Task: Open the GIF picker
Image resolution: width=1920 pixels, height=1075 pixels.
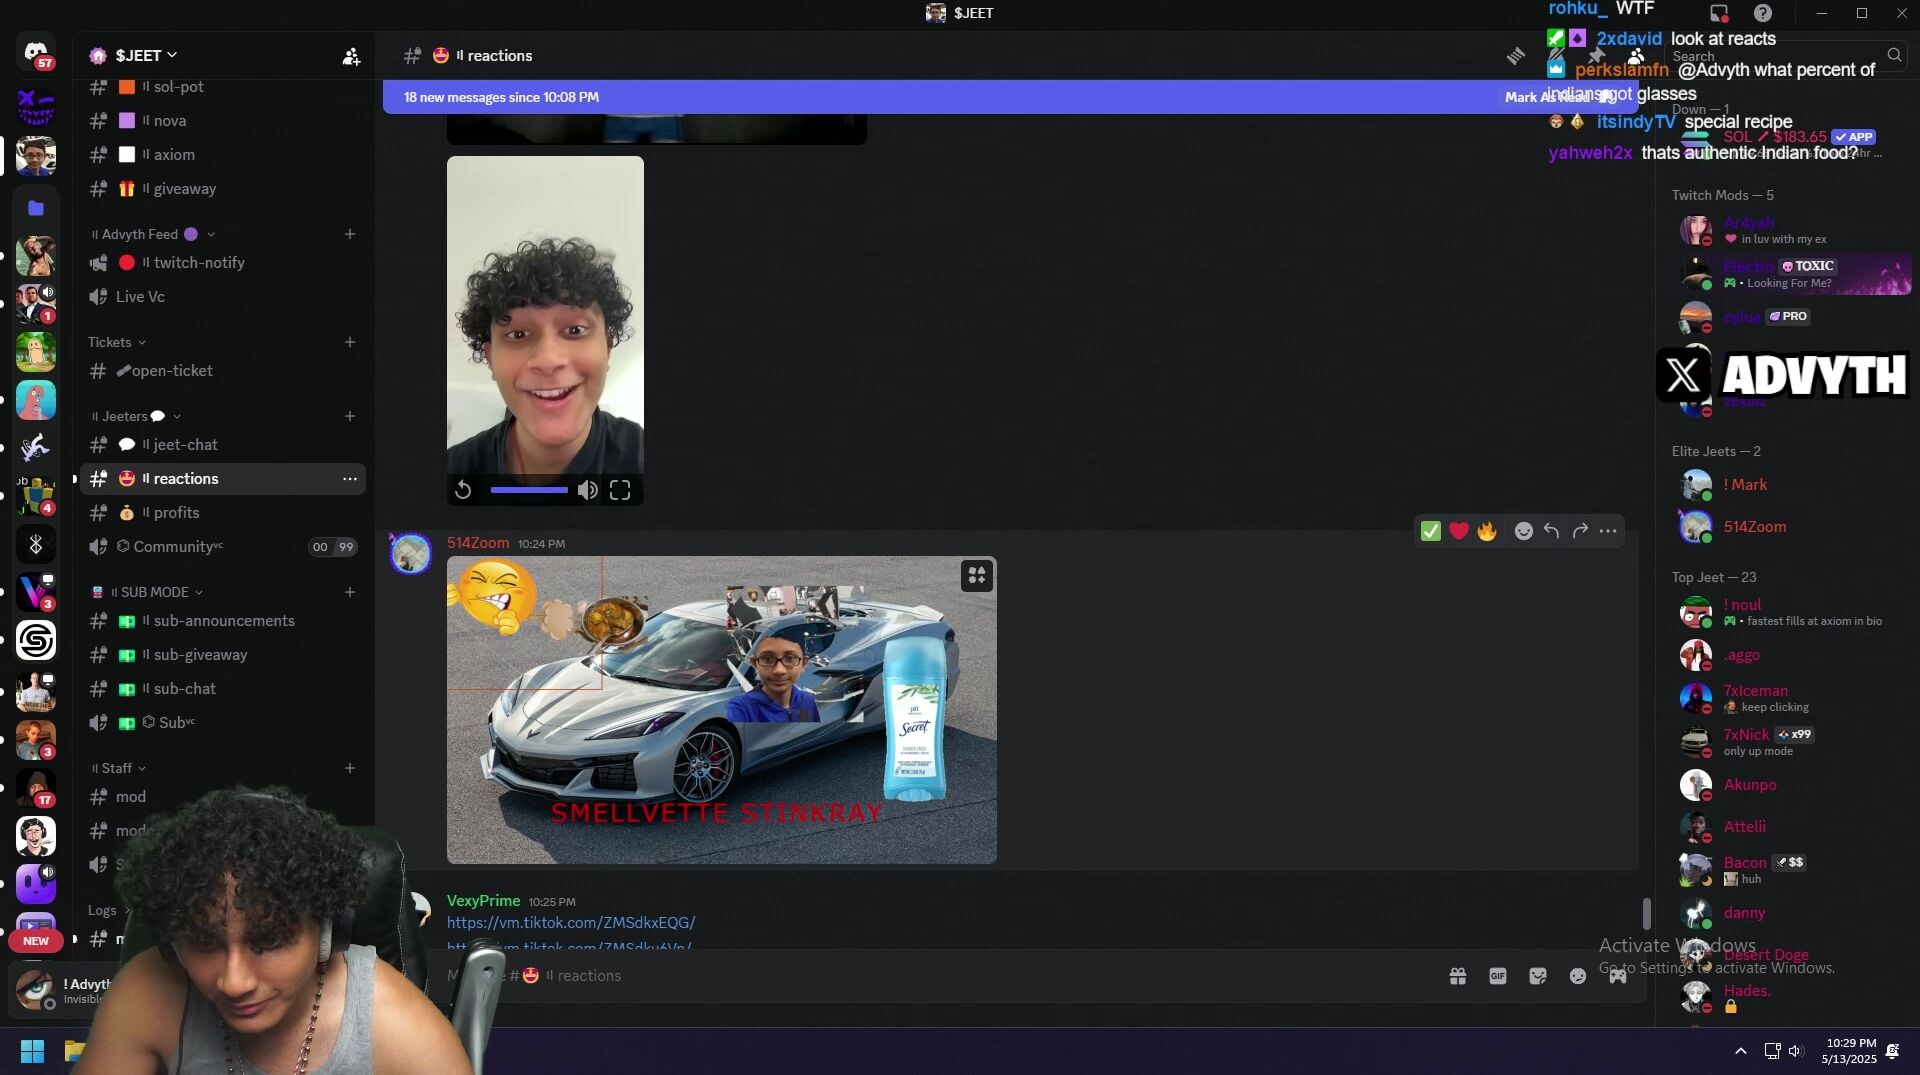Action: tap(1498, 976)
